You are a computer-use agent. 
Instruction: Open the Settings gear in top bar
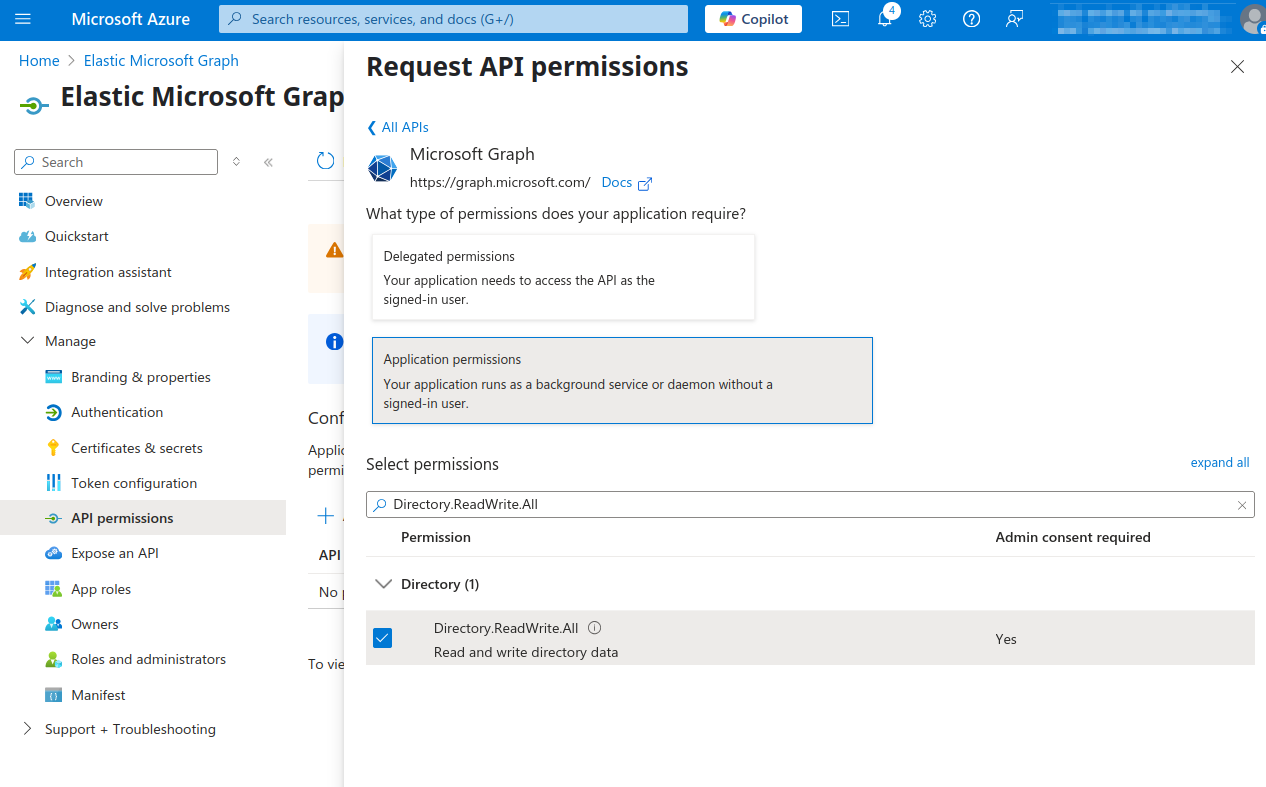click(927, 18)
